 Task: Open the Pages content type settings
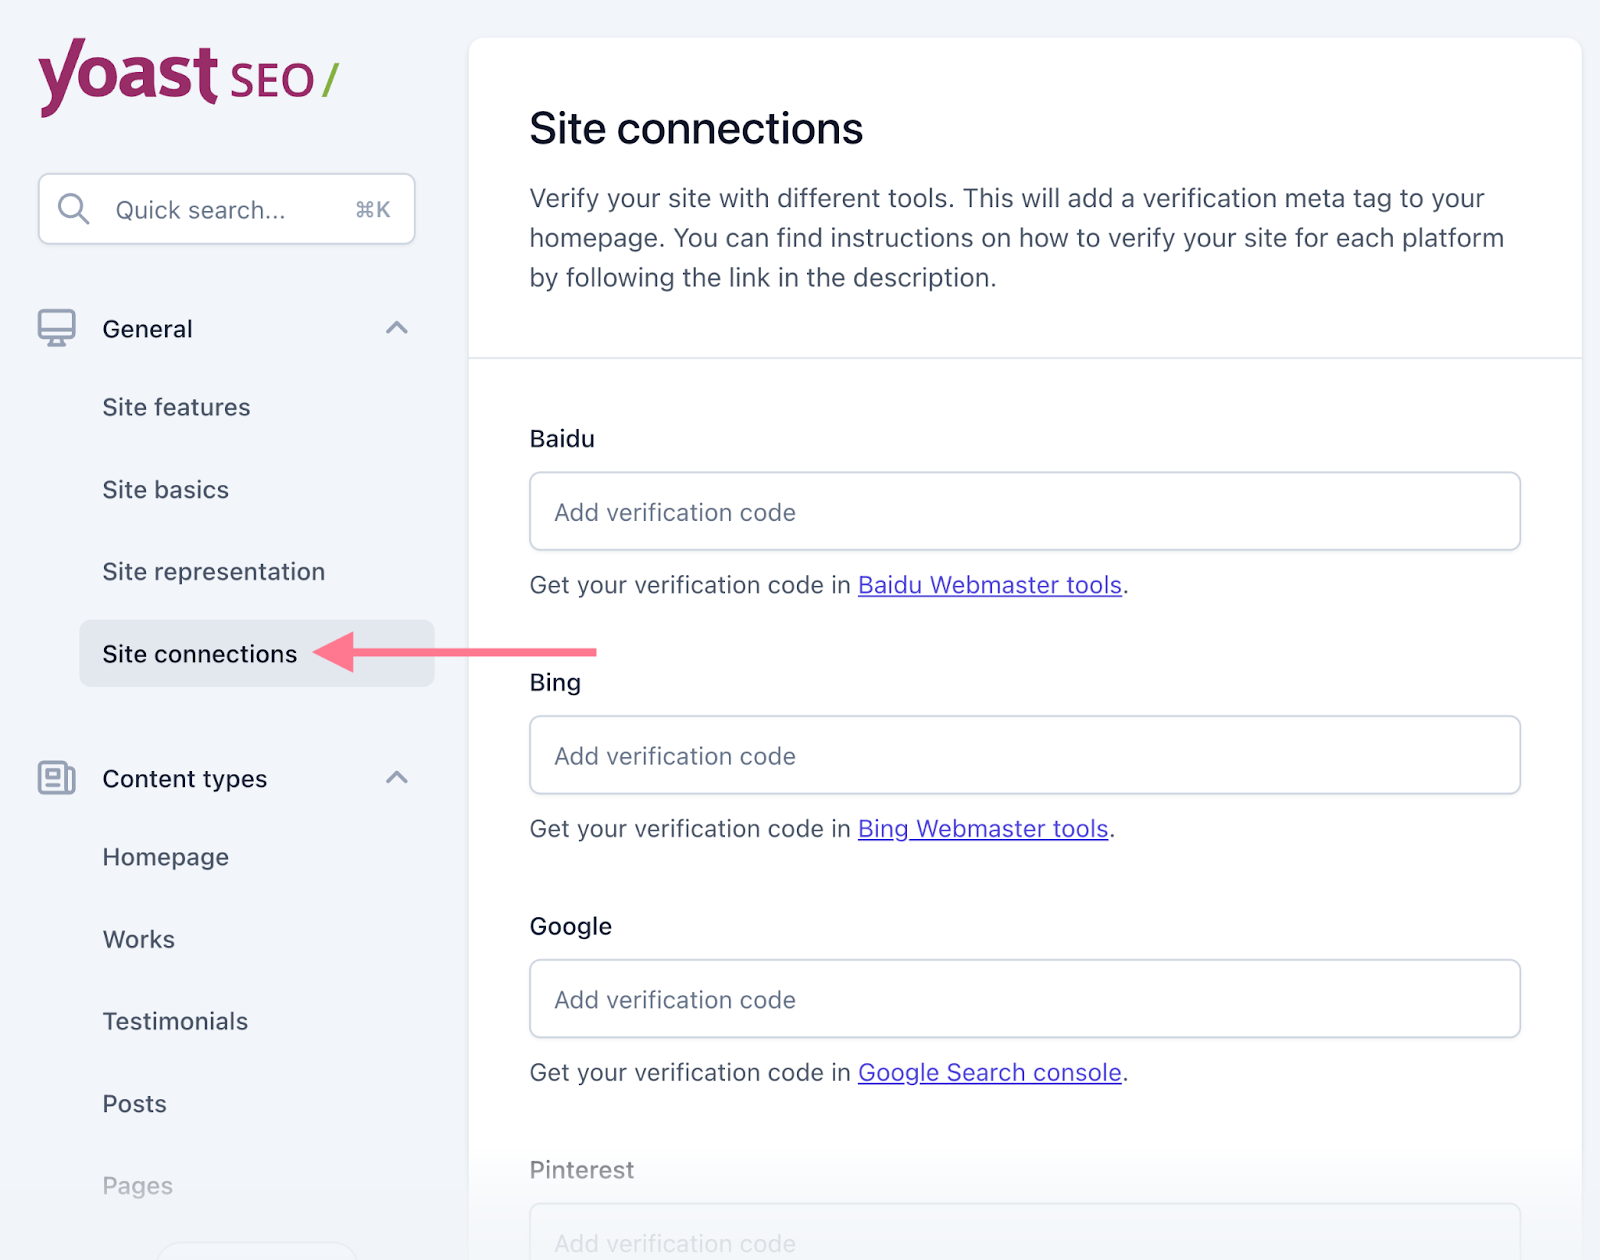tap(138, 1186)
